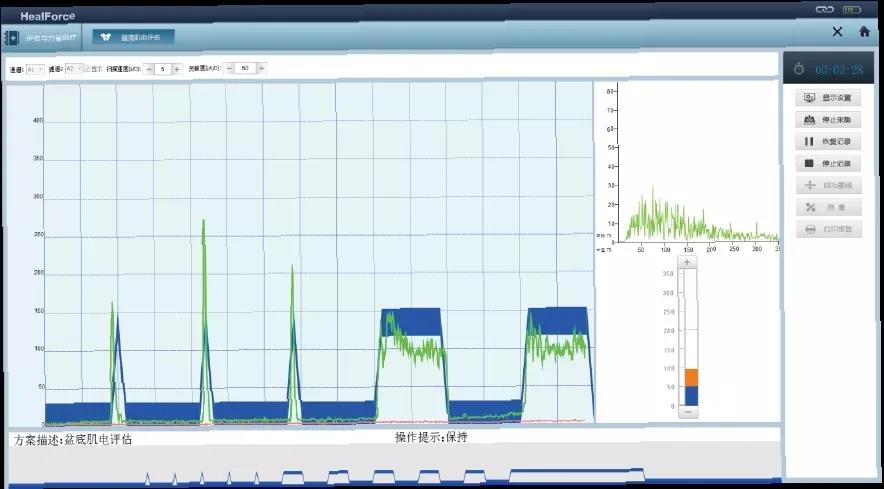Open the 通道2 A2 dropdown
Image resolution: width=884 pixels, height=489 pixels.
(x=74, y=68)
